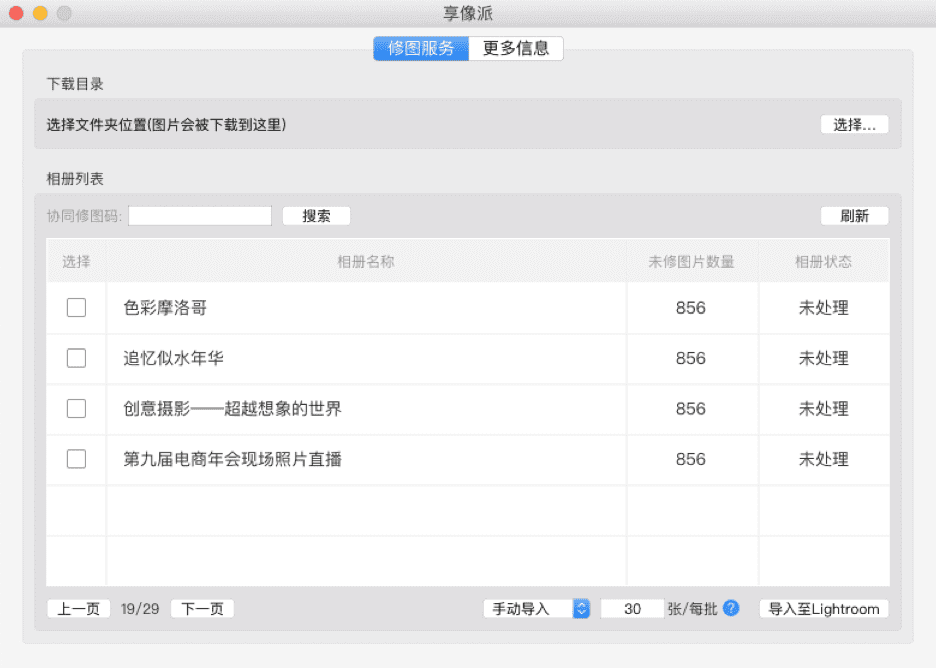This screenshot has width=936, height=668.
Task: Refresh the album list with 刷新
Action: (854, 216)
